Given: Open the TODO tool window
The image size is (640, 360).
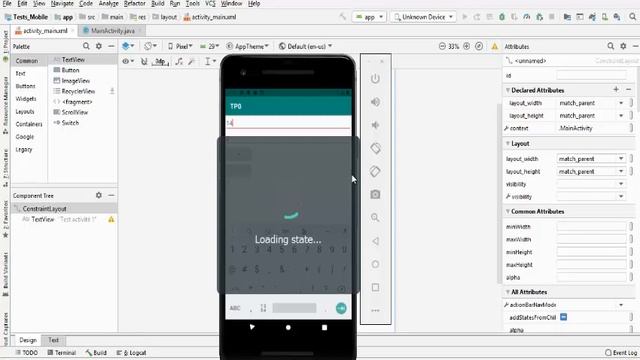Looking at the screenshot, I should (x=27, y=353).
